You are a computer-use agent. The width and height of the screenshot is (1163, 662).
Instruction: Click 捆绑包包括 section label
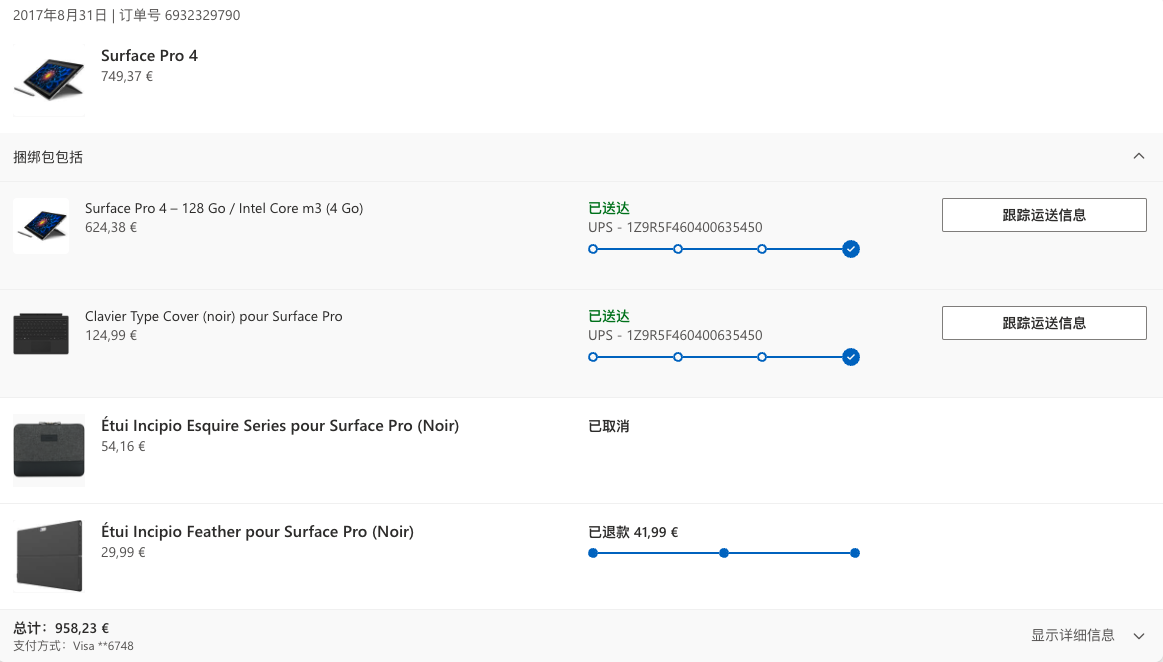[48, 157]
